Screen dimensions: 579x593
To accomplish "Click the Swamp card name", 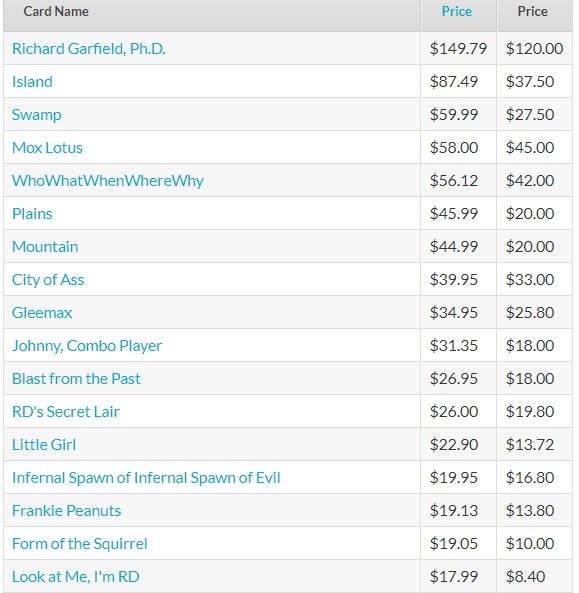I will pos(36,115).
